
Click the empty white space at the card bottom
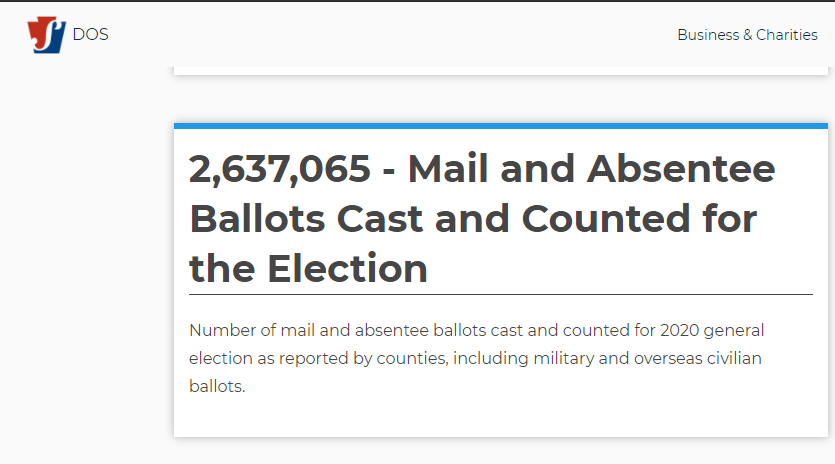tap(501, 418)
